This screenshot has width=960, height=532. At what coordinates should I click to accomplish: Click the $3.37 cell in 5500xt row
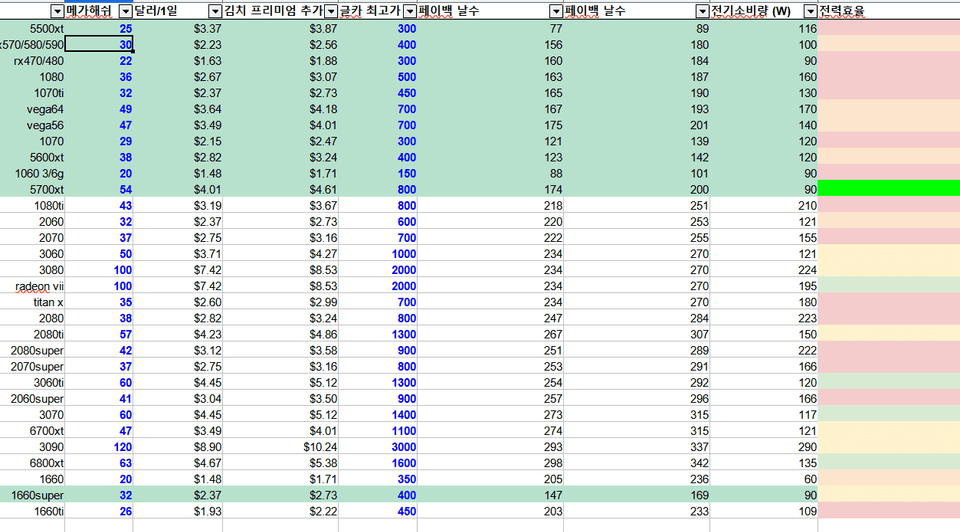(x=178, y=28)
